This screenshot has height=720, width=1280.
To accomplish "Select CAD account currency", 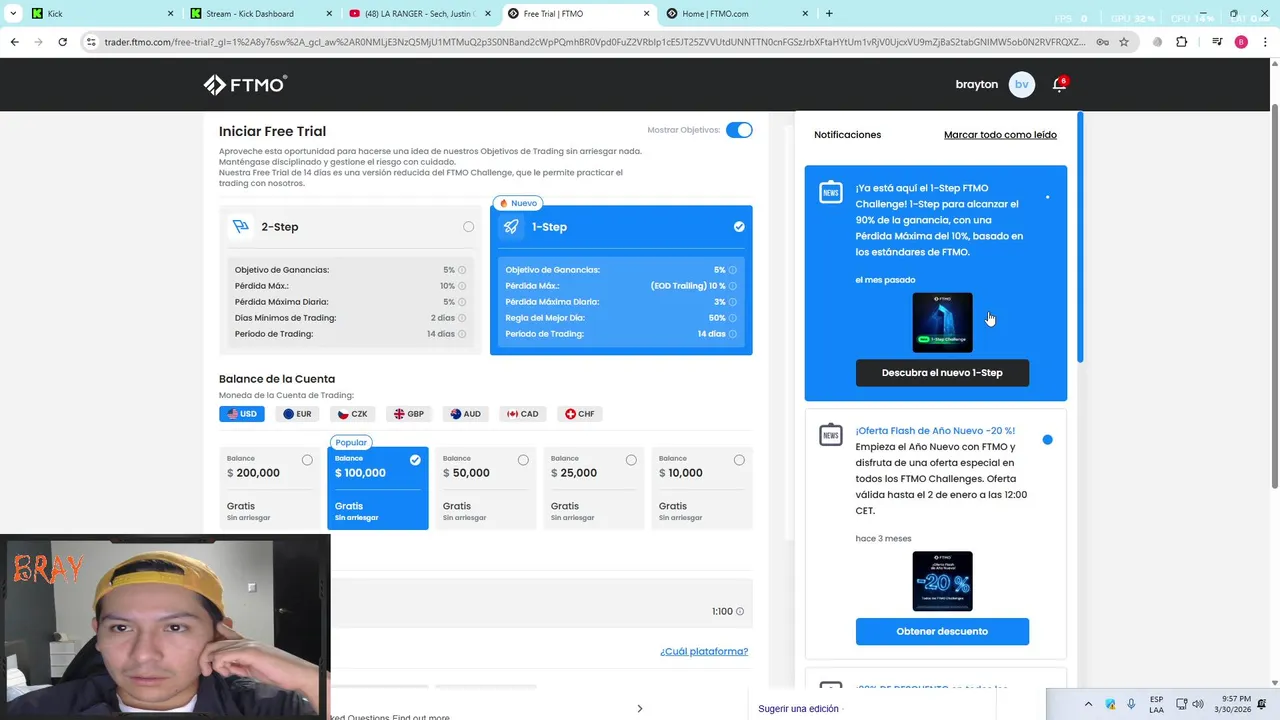I will coord(522,414).
